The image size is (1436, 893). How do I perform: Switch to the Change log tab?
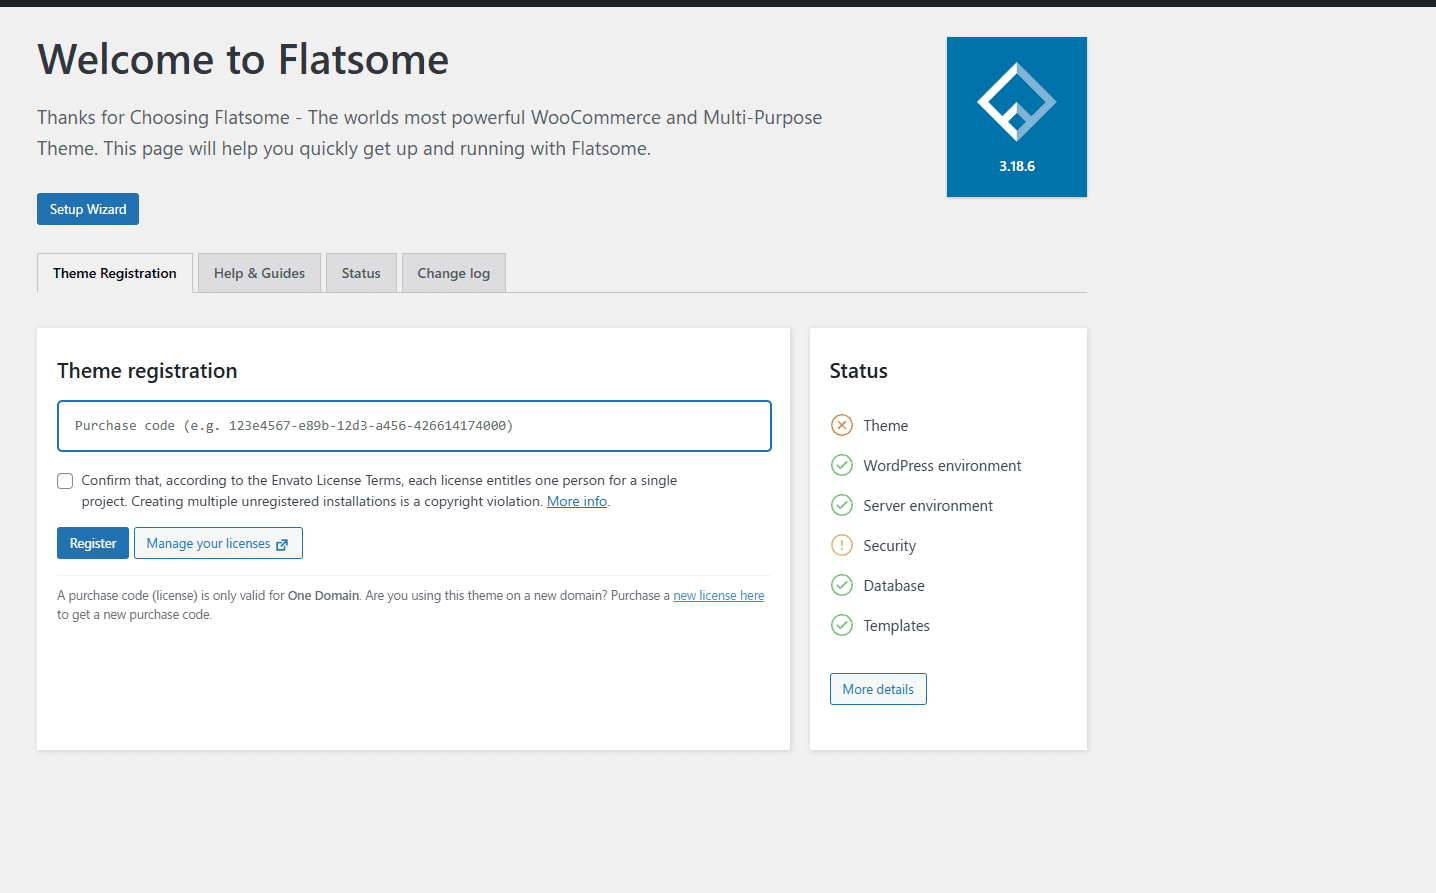tap(453, 273)
